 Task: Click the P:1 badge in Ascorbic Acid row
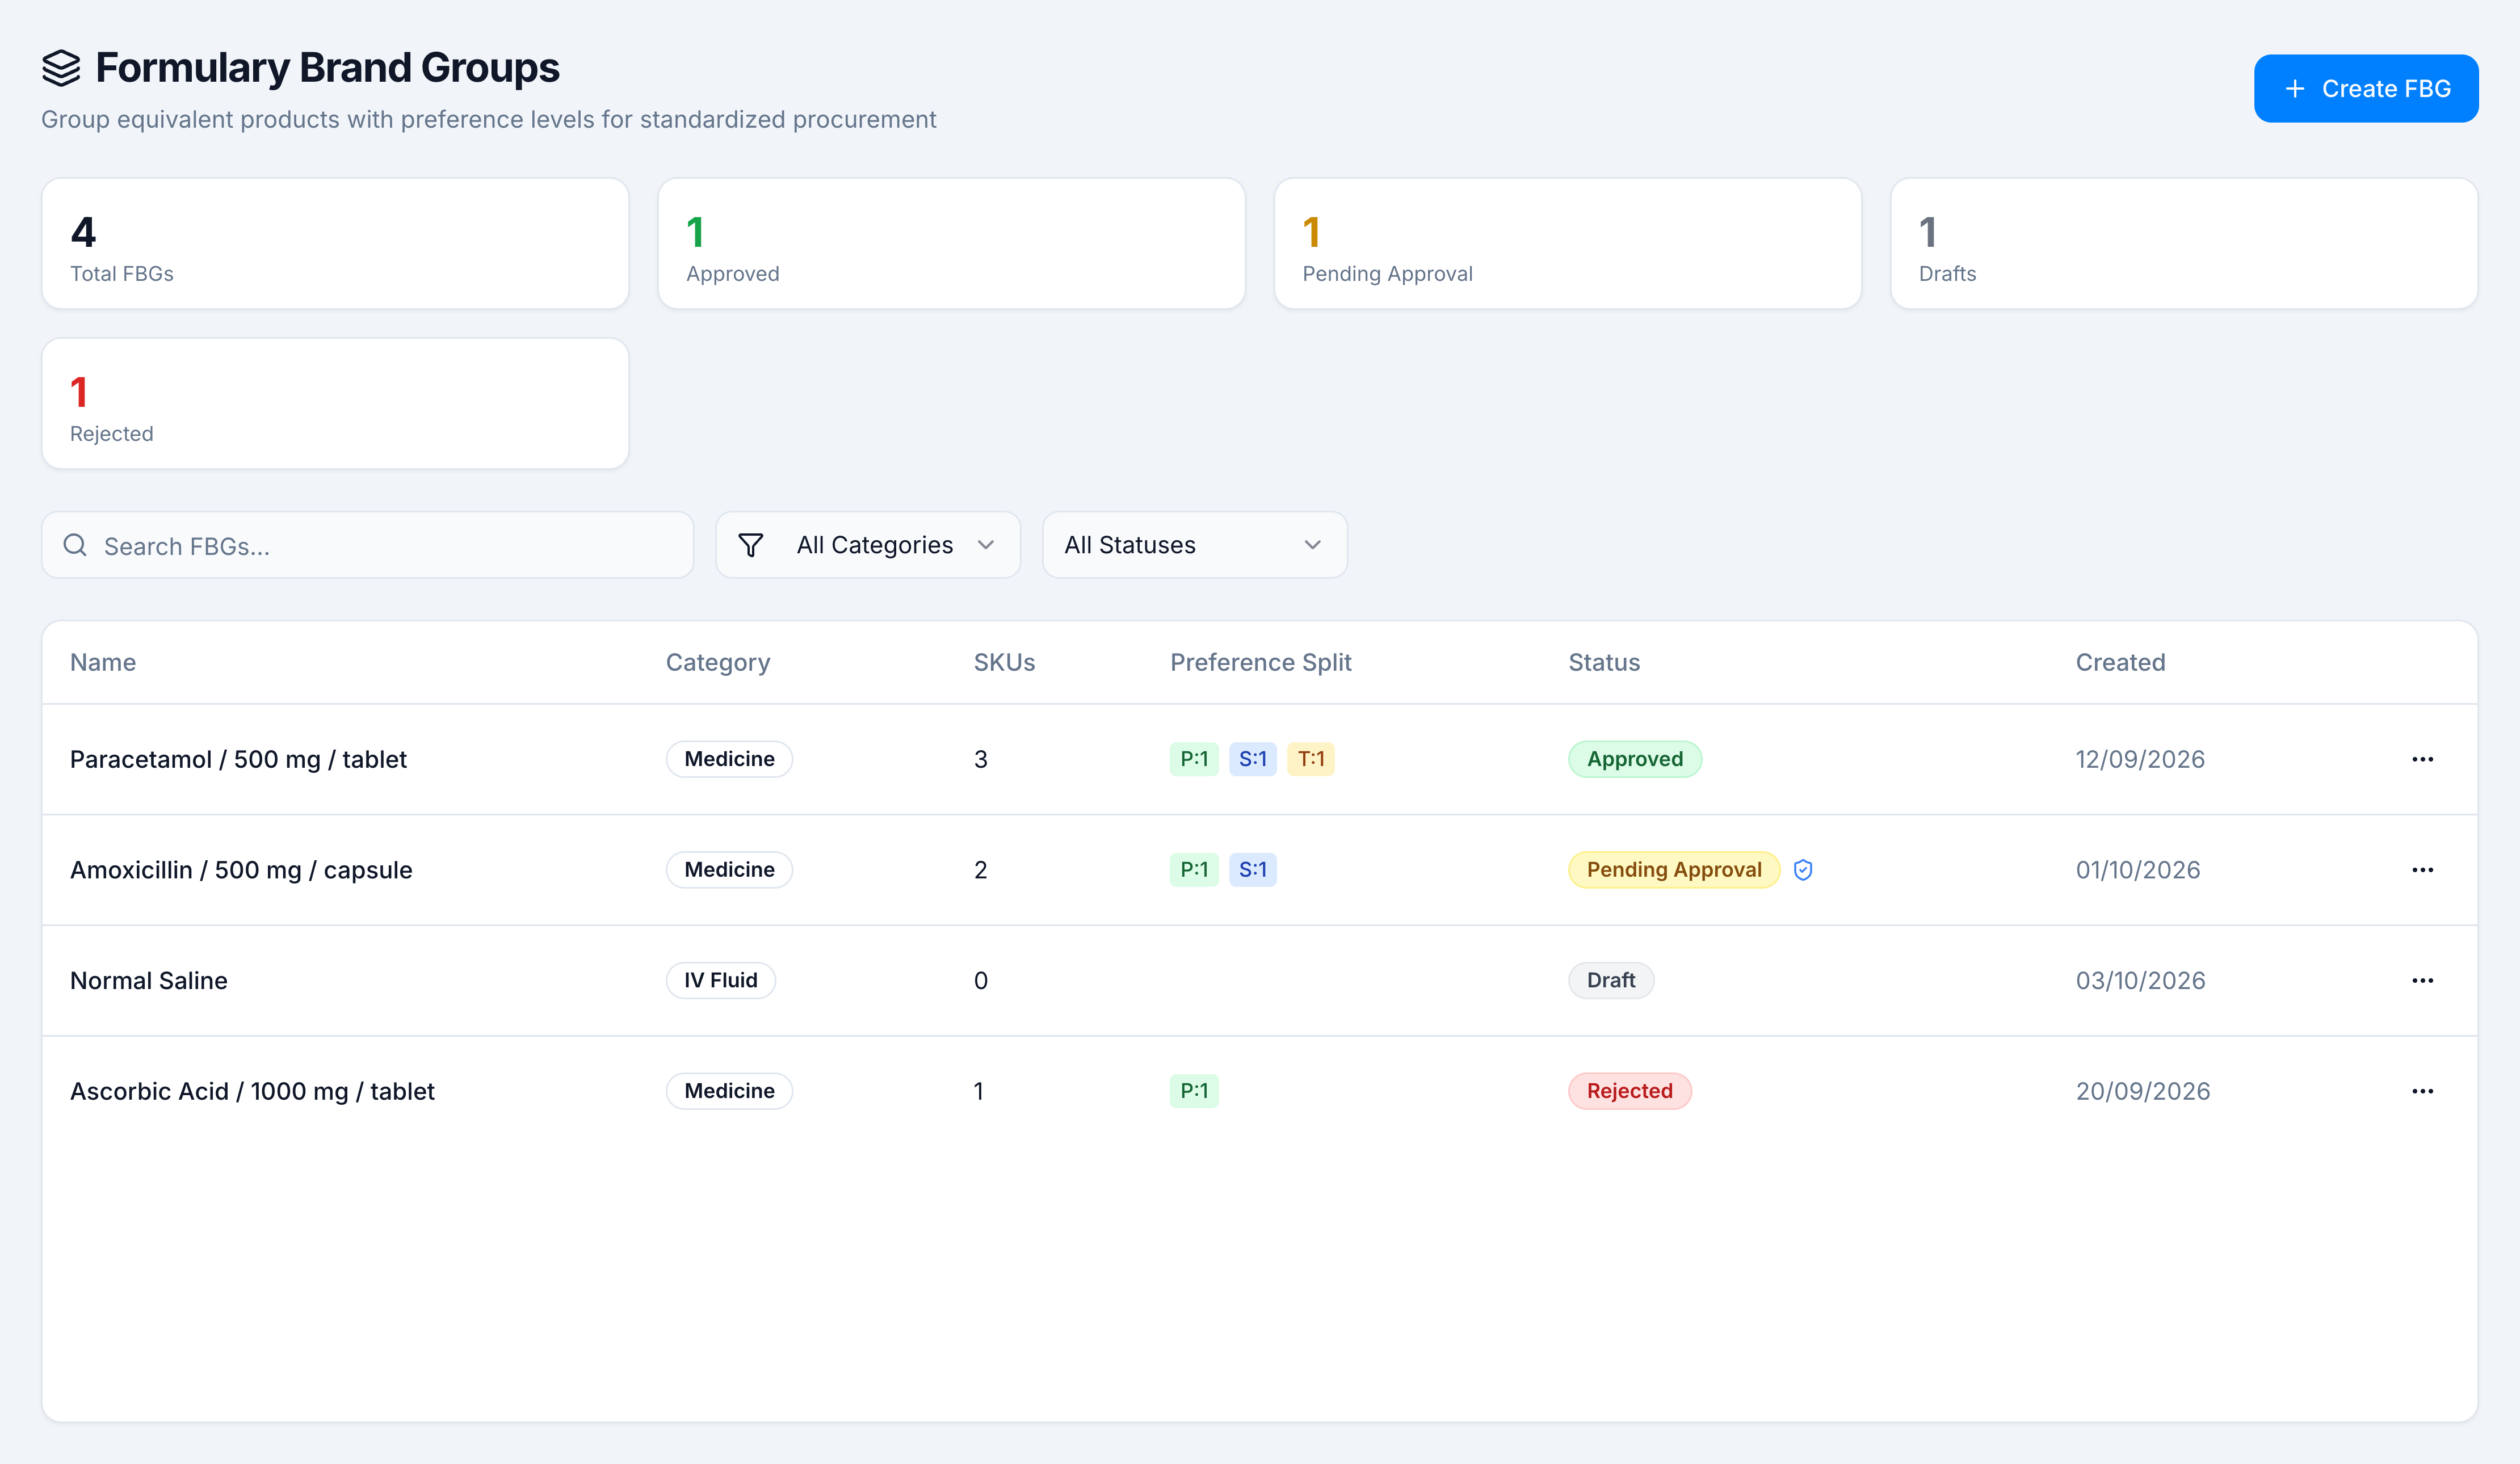(1194, 1091)
